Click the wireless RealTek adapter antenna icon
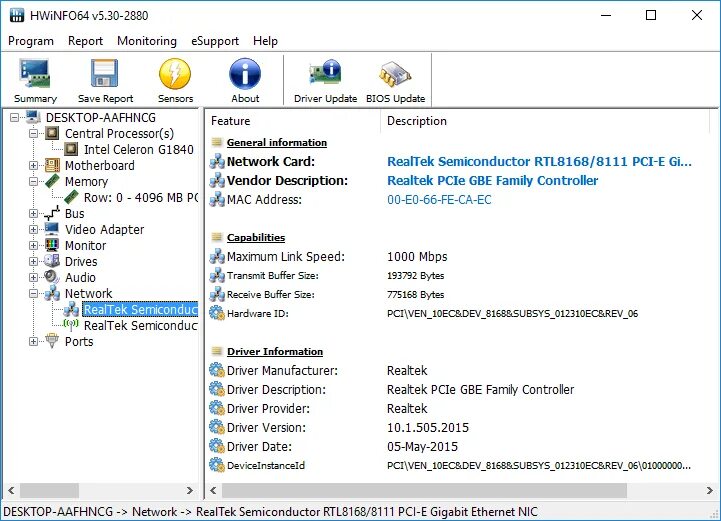This screenshot has height=521, width=721. (x=71, y=325)
